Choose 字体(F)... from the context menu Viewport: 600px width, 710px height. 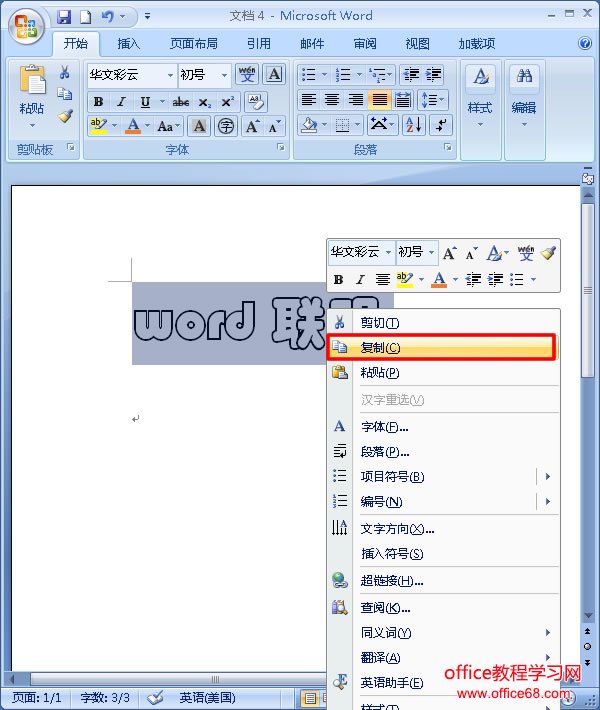coord(443,427)
